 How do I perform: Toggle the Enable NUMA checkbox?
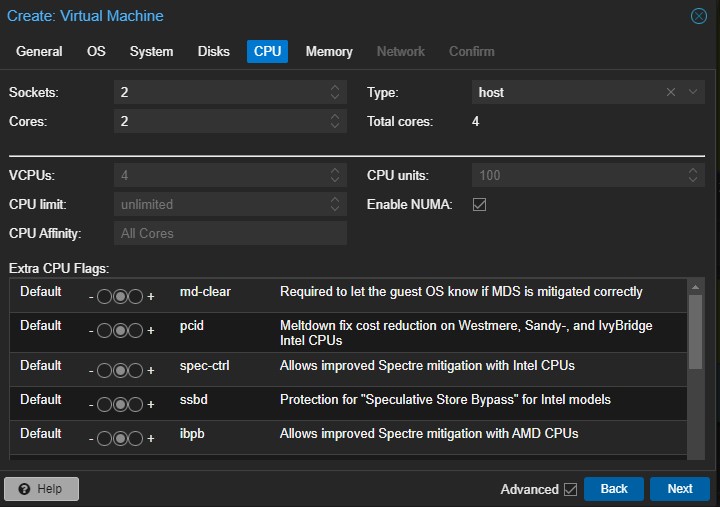pos(479,205)
